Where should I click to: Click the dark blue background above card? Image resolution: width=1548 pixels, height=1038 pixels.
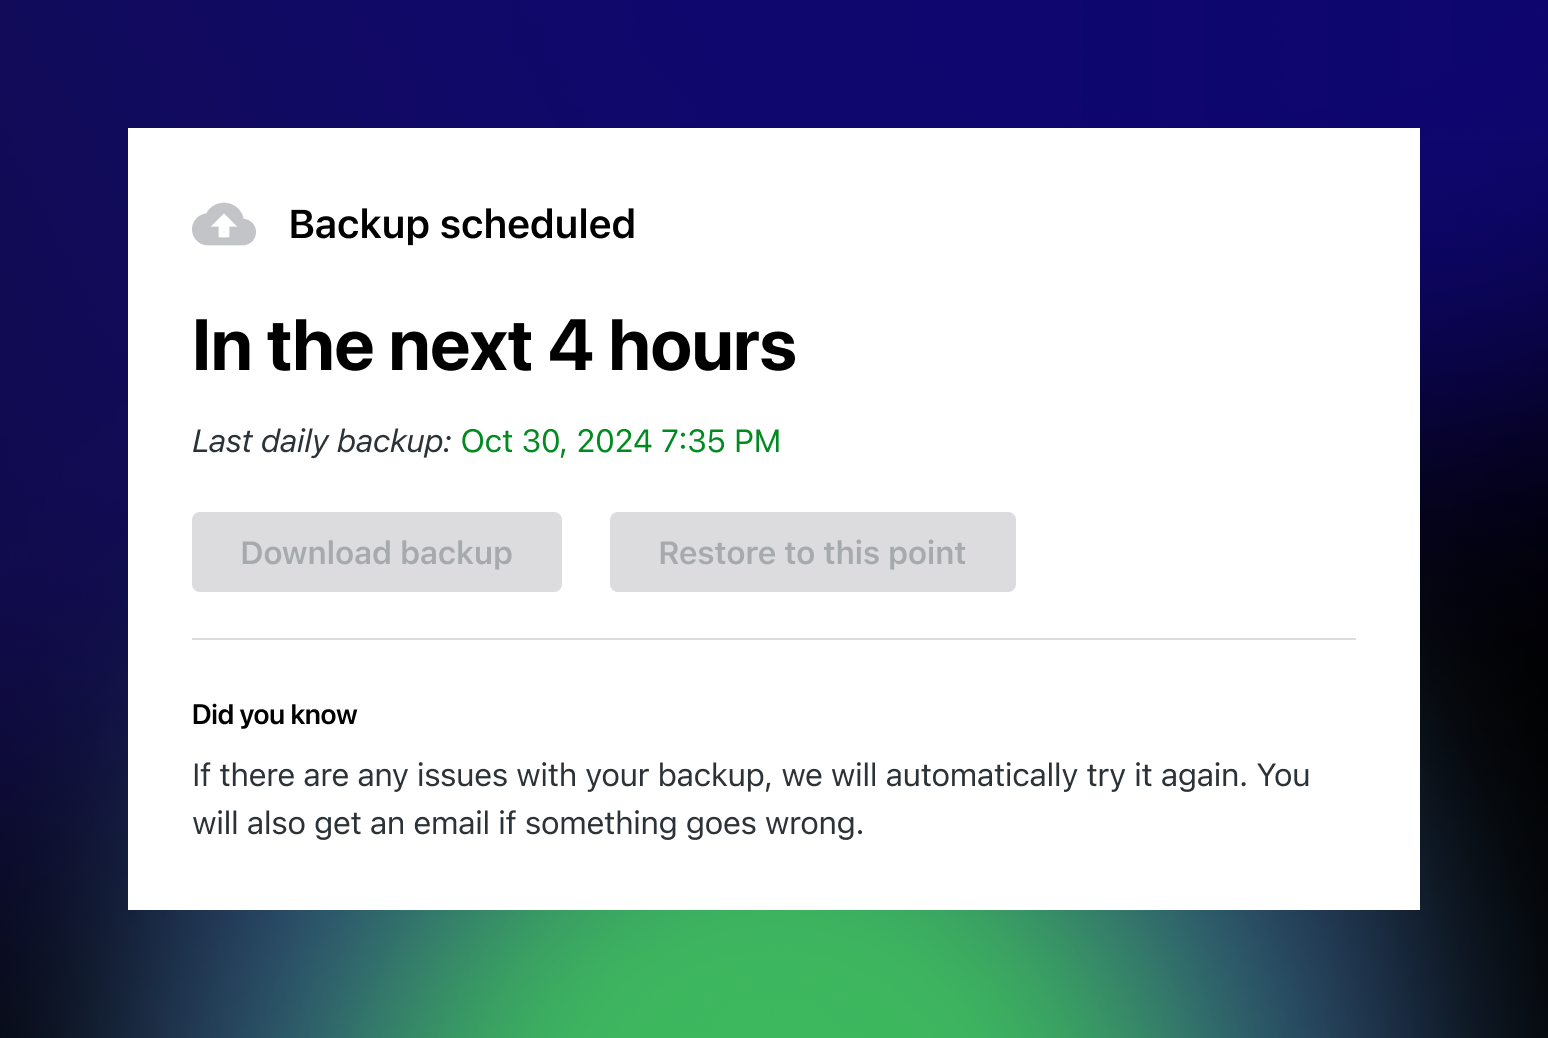774,63
